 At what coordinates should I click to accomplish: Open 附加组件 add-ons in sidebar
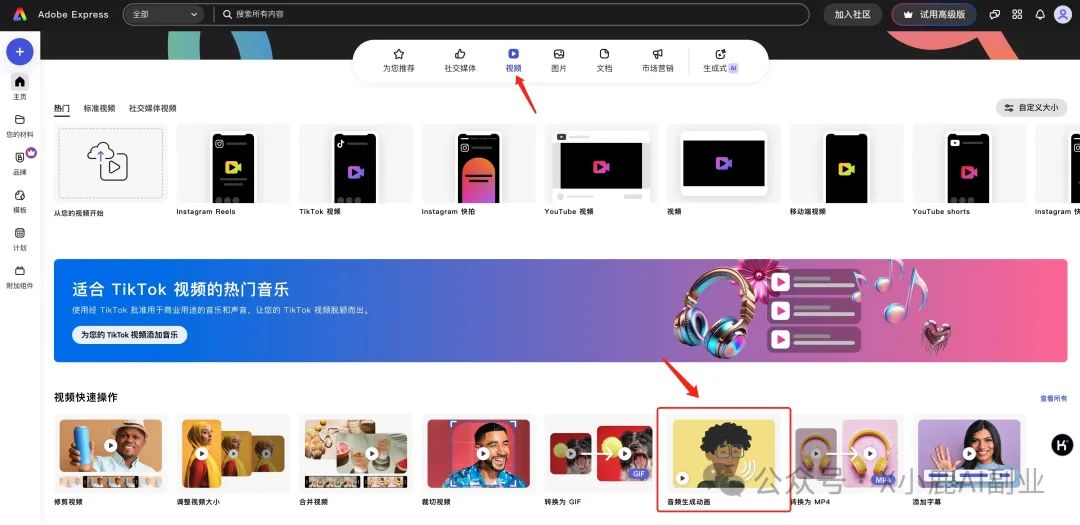pos(19,277)
